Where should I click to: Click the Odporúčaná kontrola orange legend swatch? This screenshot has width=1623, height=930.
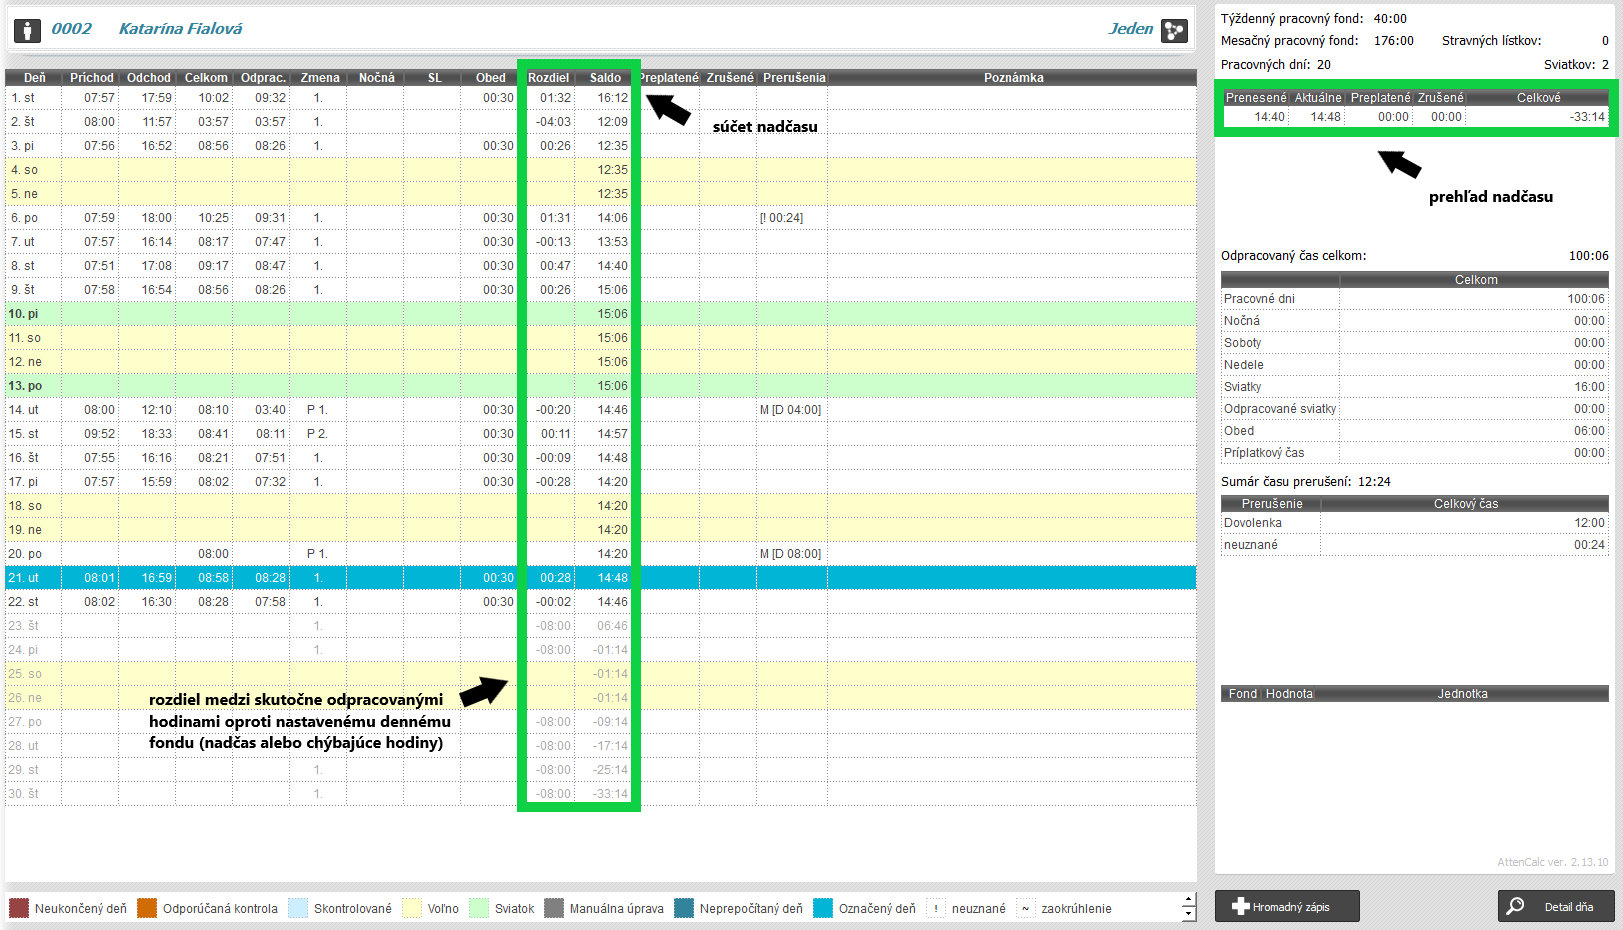147,908
